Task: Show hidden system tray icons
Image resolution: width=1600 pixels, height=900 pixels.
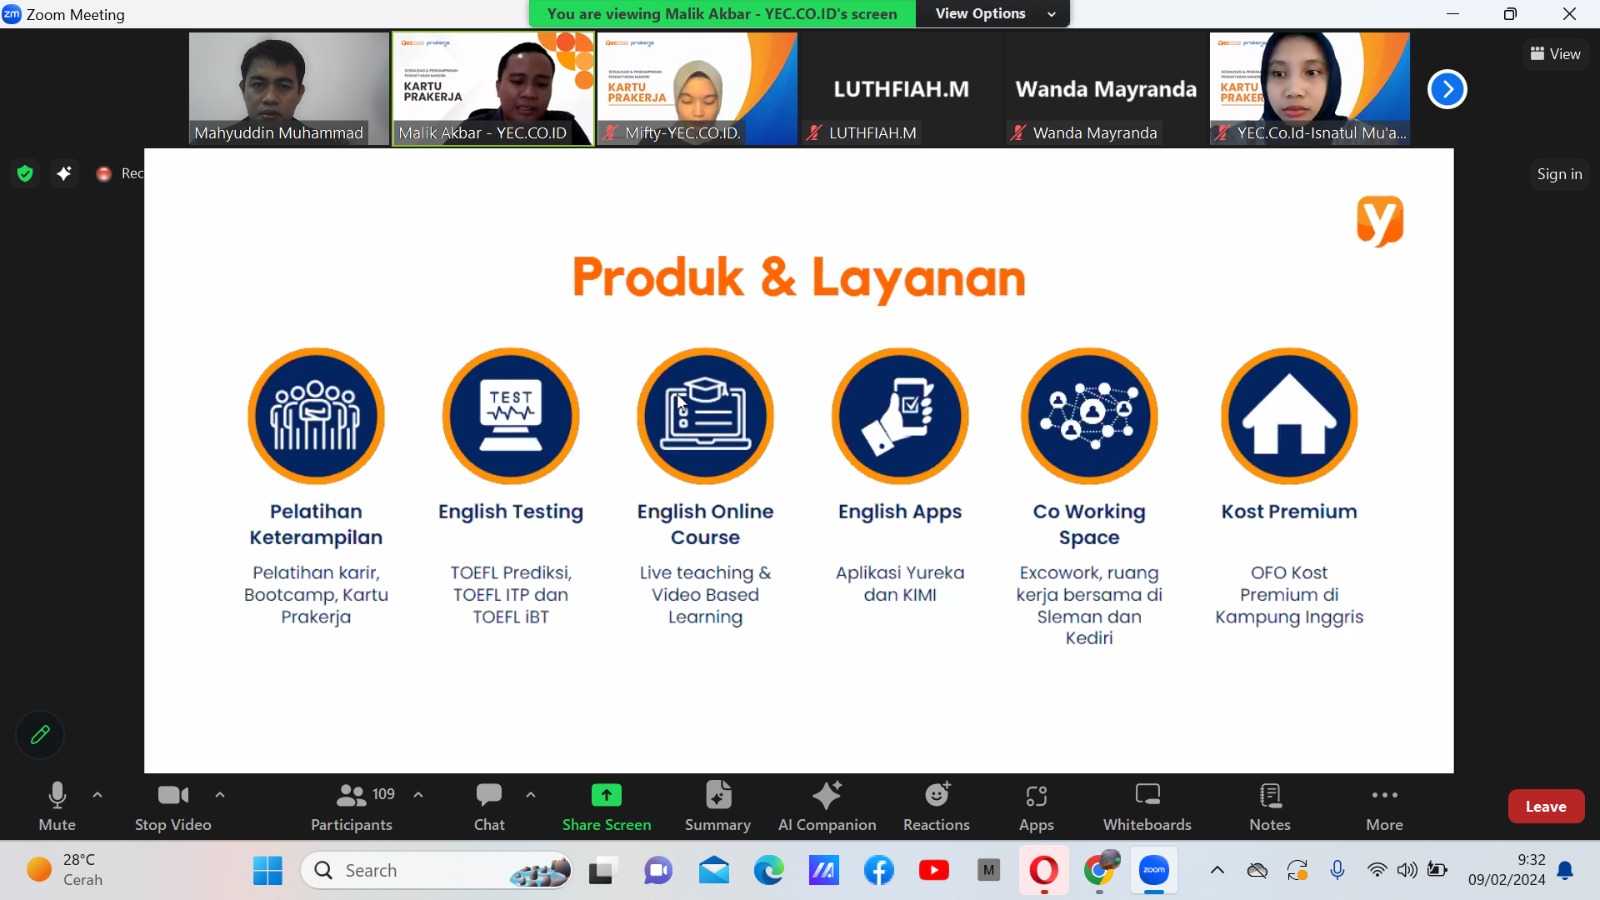Action: [1217, 870]
